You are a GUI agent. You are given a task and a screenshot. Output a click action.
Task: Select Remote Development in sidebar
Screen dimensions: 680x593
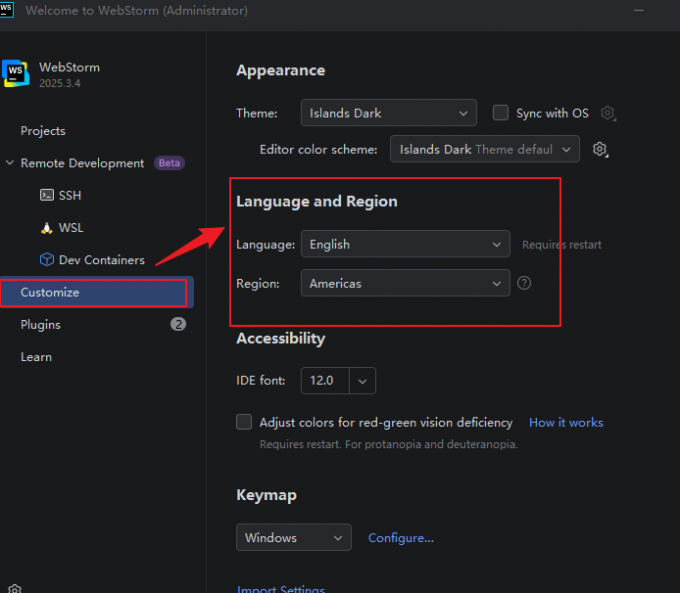[x=82, y=163]
